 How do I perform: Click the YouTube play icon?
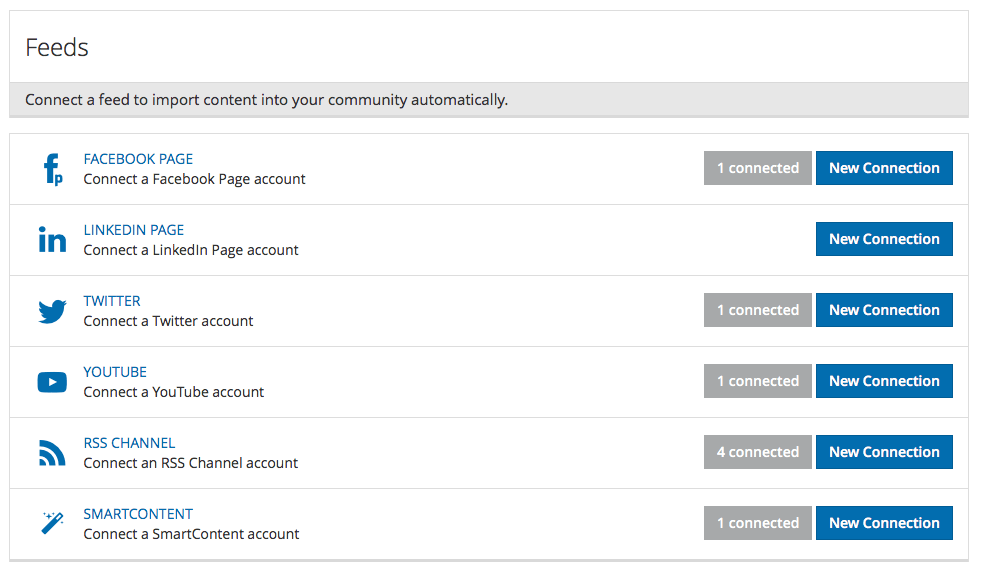[x=52, y=382]
